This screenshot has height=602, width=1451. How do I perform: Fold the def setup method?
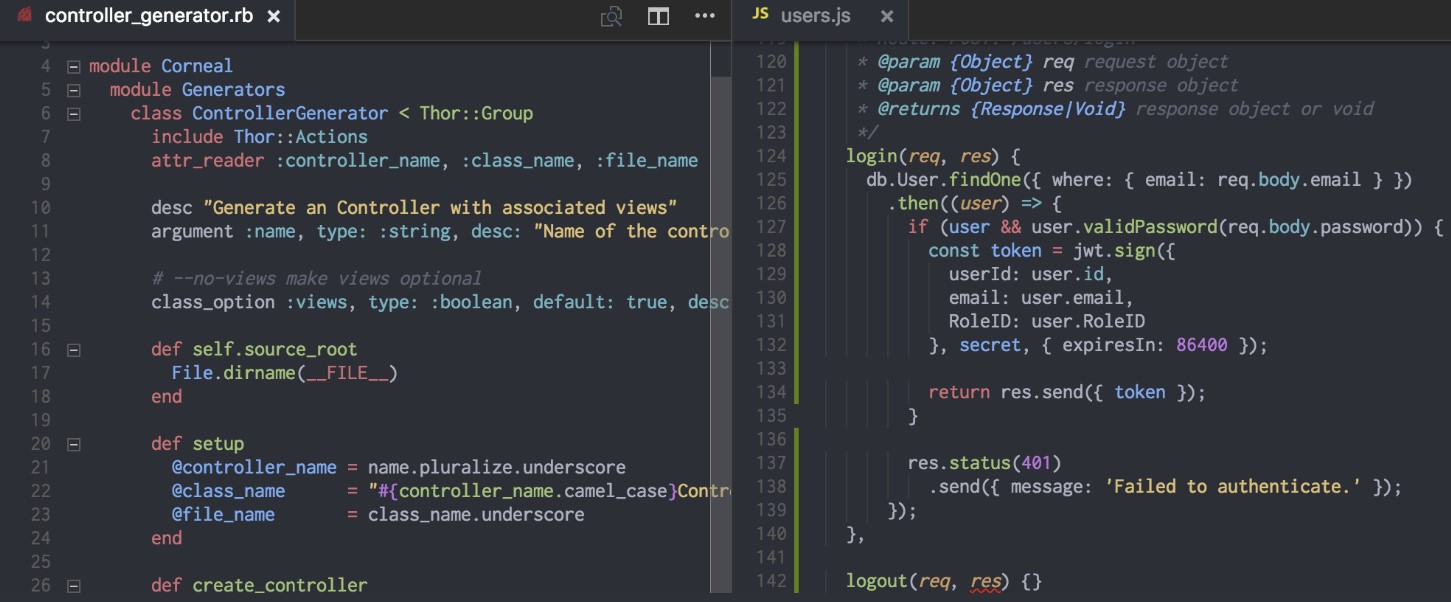point(73,444)
